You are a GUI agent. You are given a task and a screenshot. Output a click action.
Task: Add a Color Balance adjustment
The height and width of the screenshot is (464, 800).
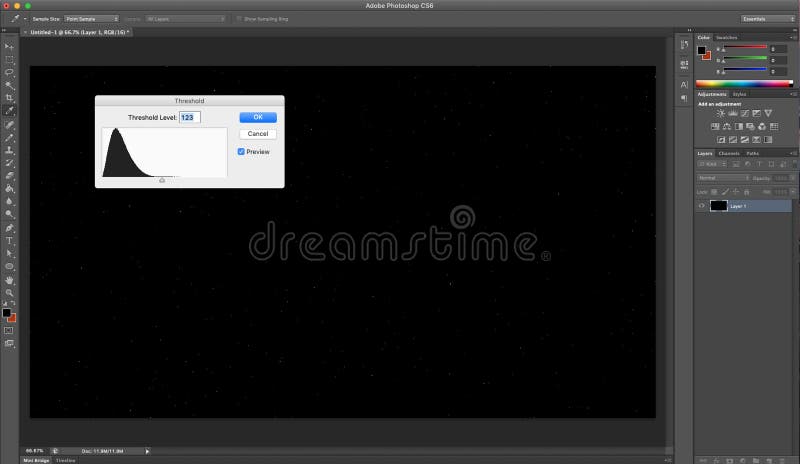727,127
